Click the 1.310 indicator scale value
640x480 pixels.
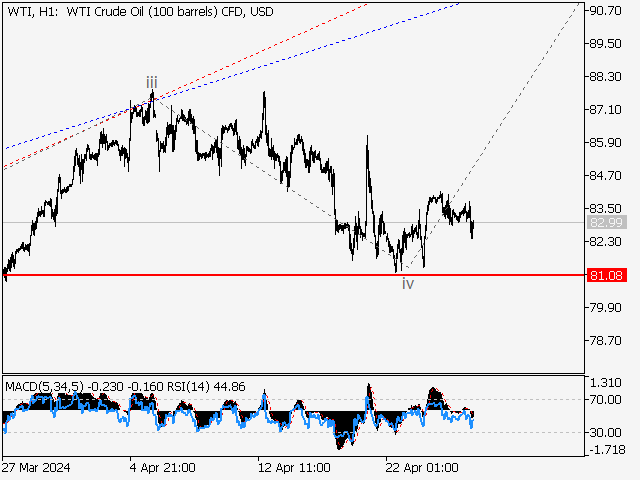605,383
